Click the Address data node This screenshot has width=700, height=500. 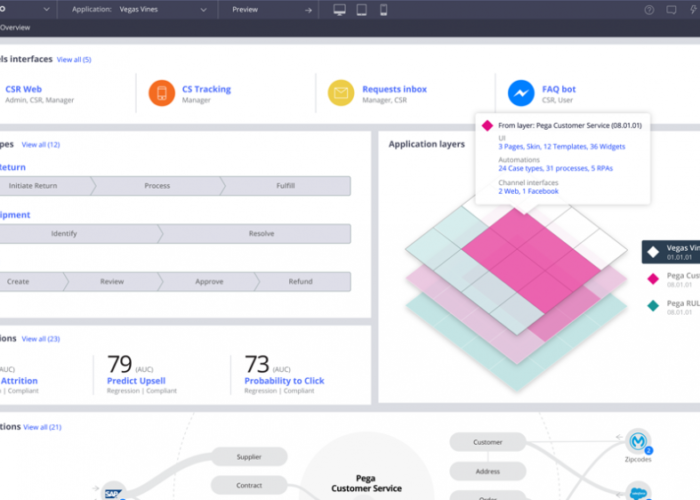(488, 471)
